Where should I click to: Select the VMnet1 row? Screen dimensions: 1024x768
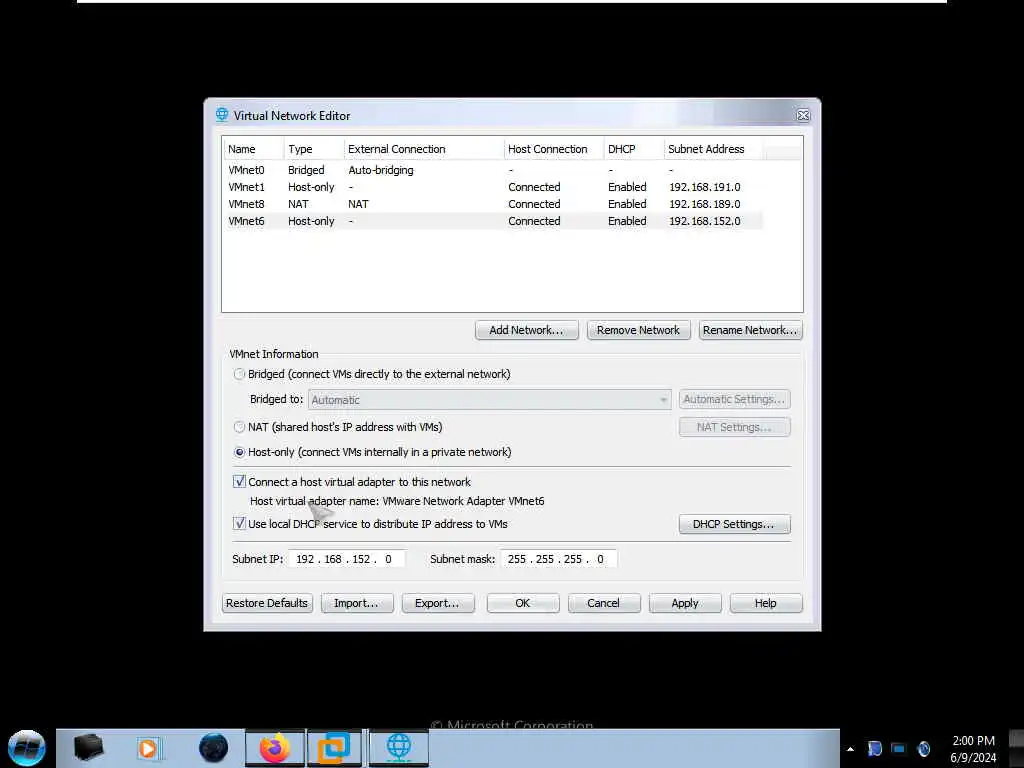tap(493, 187)
